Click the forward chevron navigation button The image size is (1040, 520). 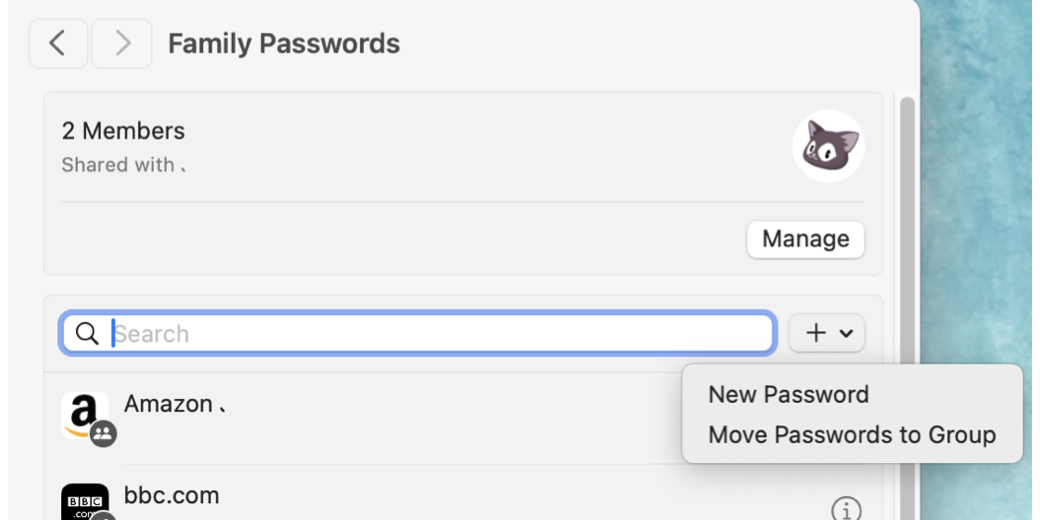pos(122,44)
